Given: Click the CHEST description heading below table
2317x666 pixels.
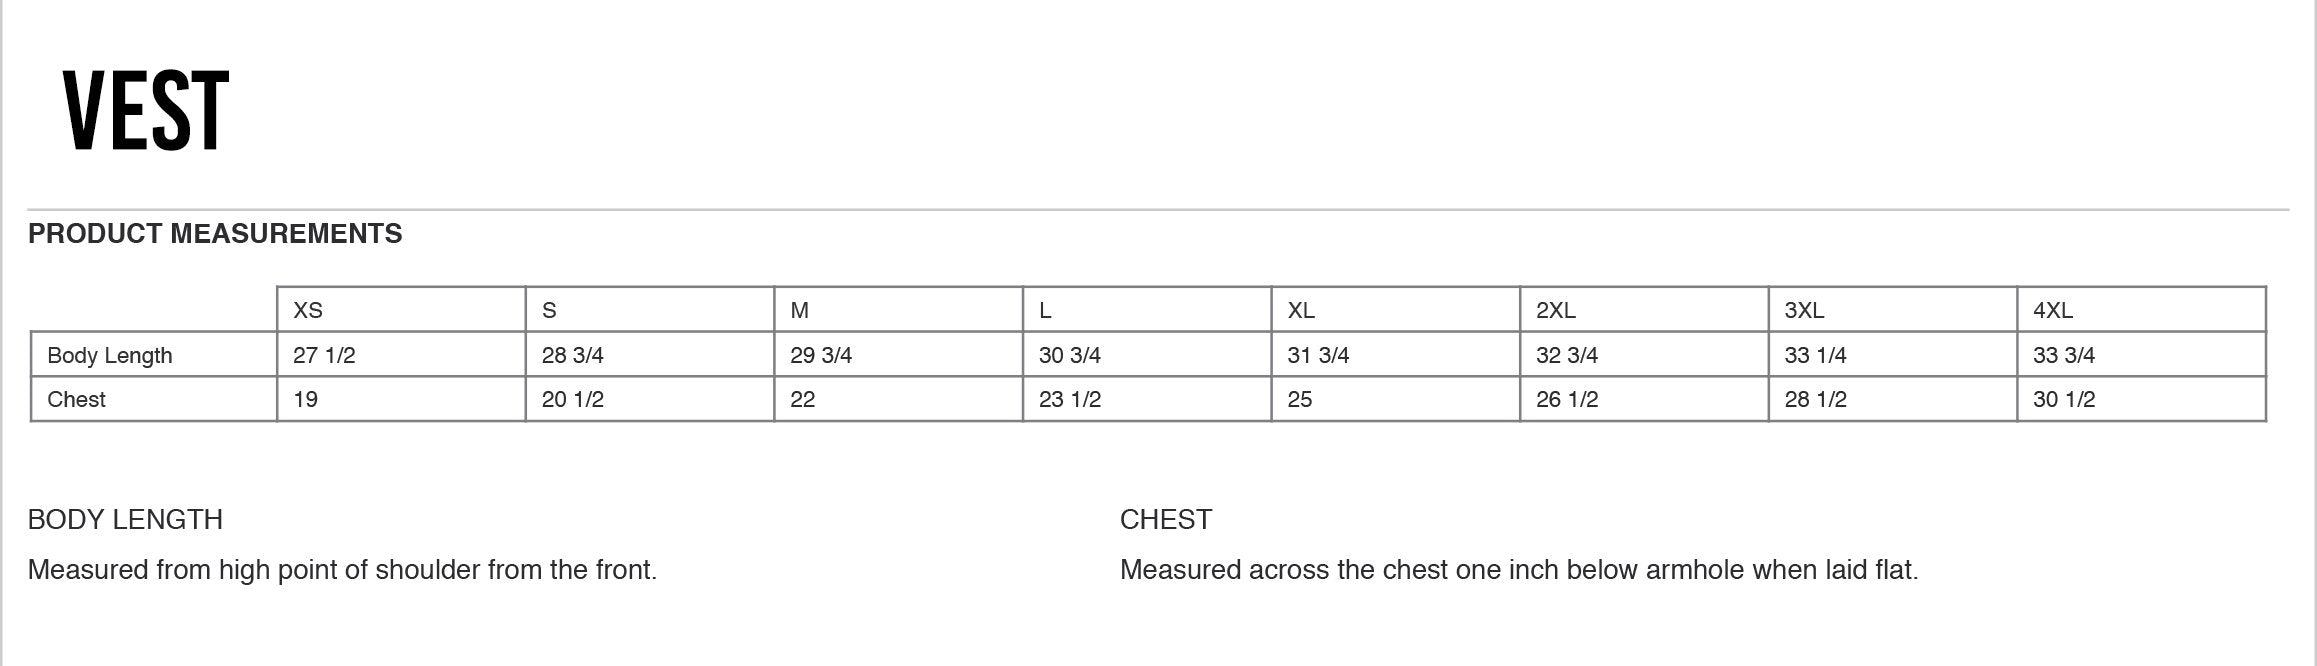Looking at the screenshot, I should [1166, 520].
